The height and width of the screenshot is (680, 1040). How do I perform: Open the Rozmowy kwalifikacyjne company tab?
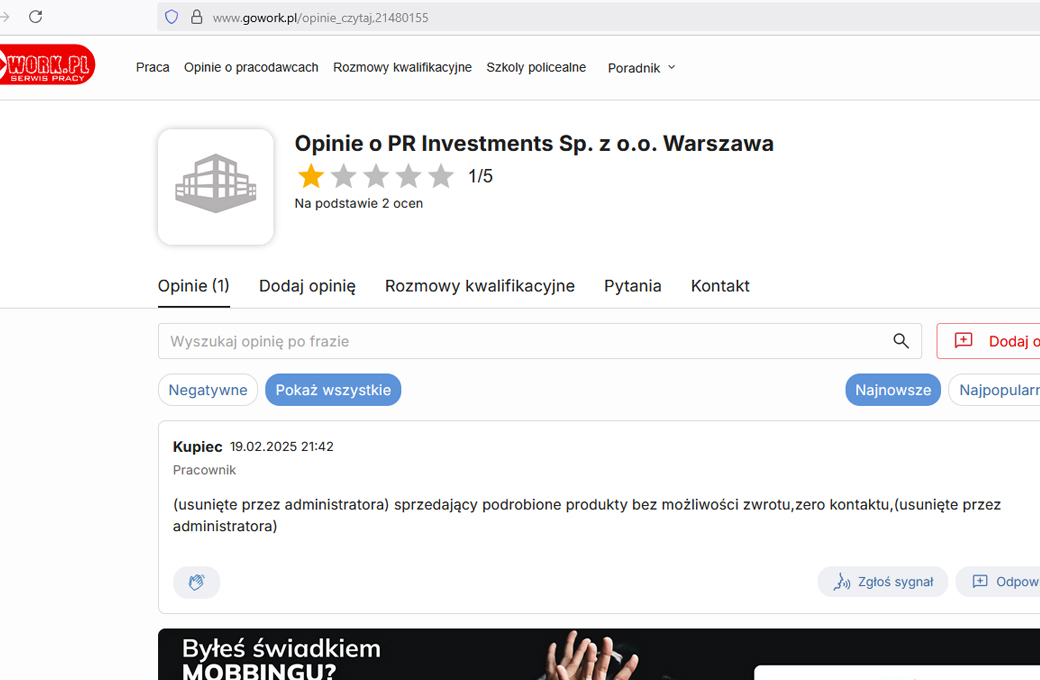480,286
